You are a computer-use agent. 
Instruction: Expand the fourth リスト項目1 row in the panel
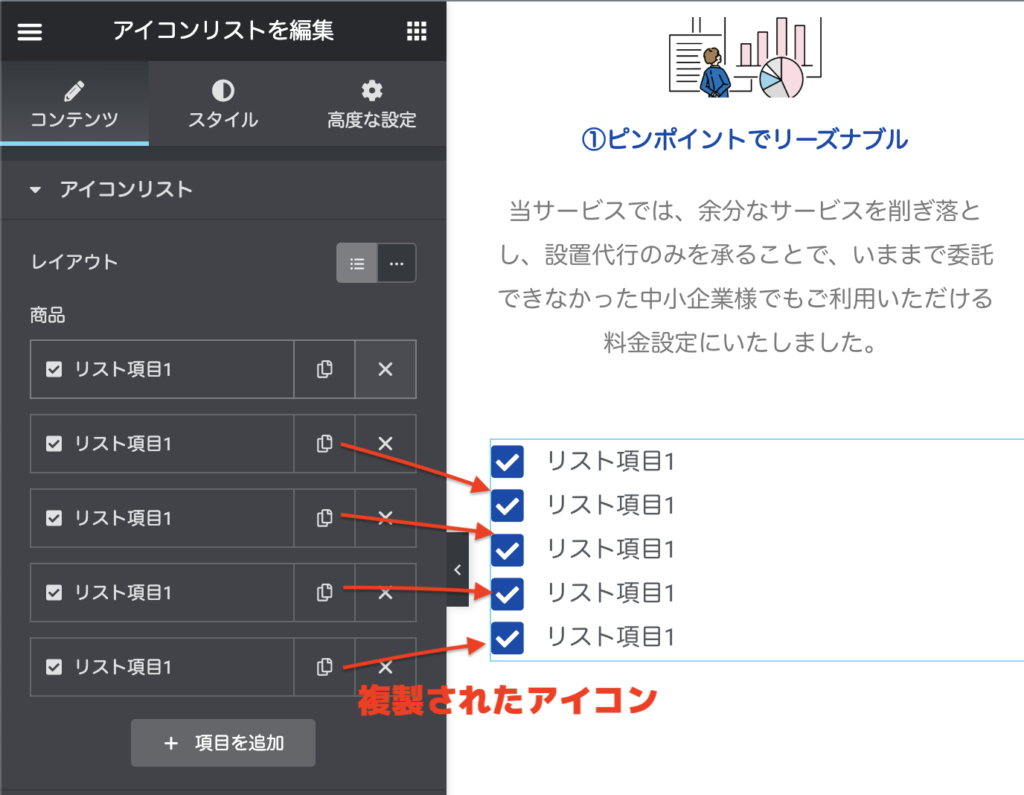(162, 592)
